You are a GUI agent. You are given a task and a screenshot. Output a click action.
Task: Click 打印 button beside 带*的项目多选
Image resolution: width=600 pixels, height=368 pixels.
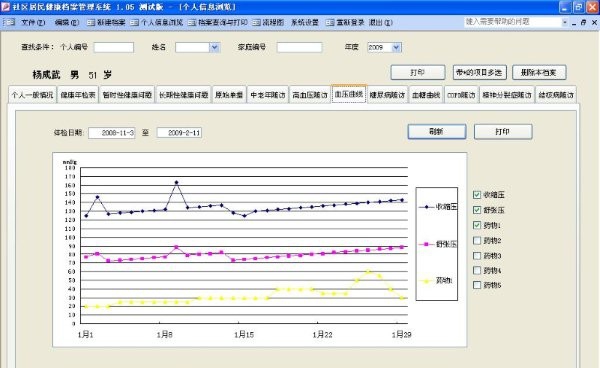(x=417, y=72)
